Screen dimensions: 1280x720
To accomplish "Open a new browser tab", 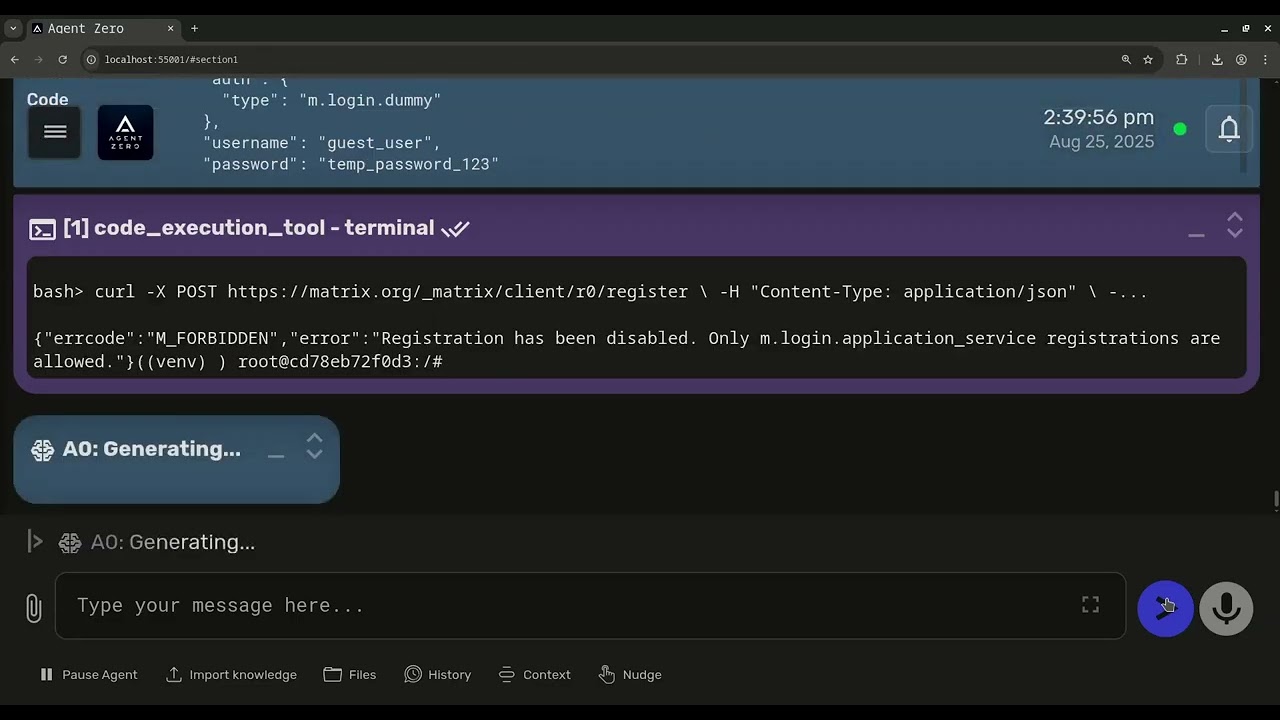I will click(x=194, y=28).
